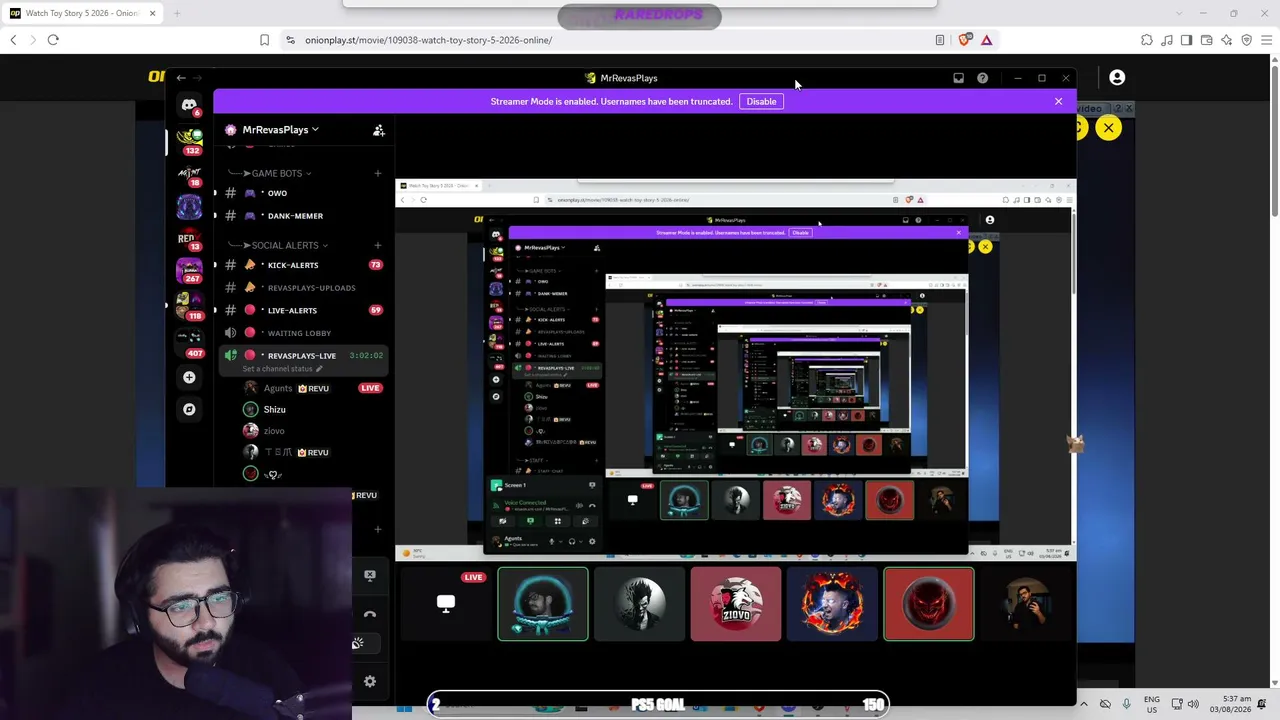Open Discord's Discover servers compass icon

coord(189,409)
